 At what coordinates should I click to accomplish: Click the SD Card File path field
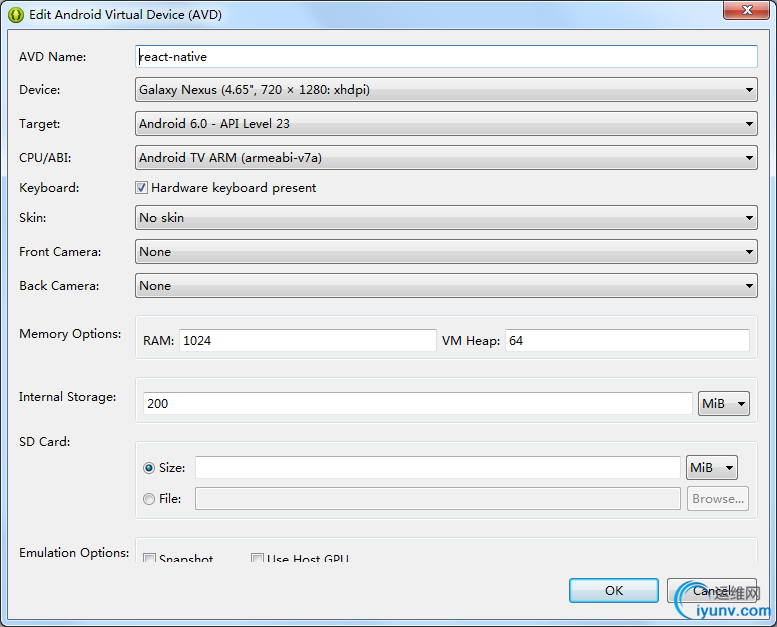click(x=438, y=499)
